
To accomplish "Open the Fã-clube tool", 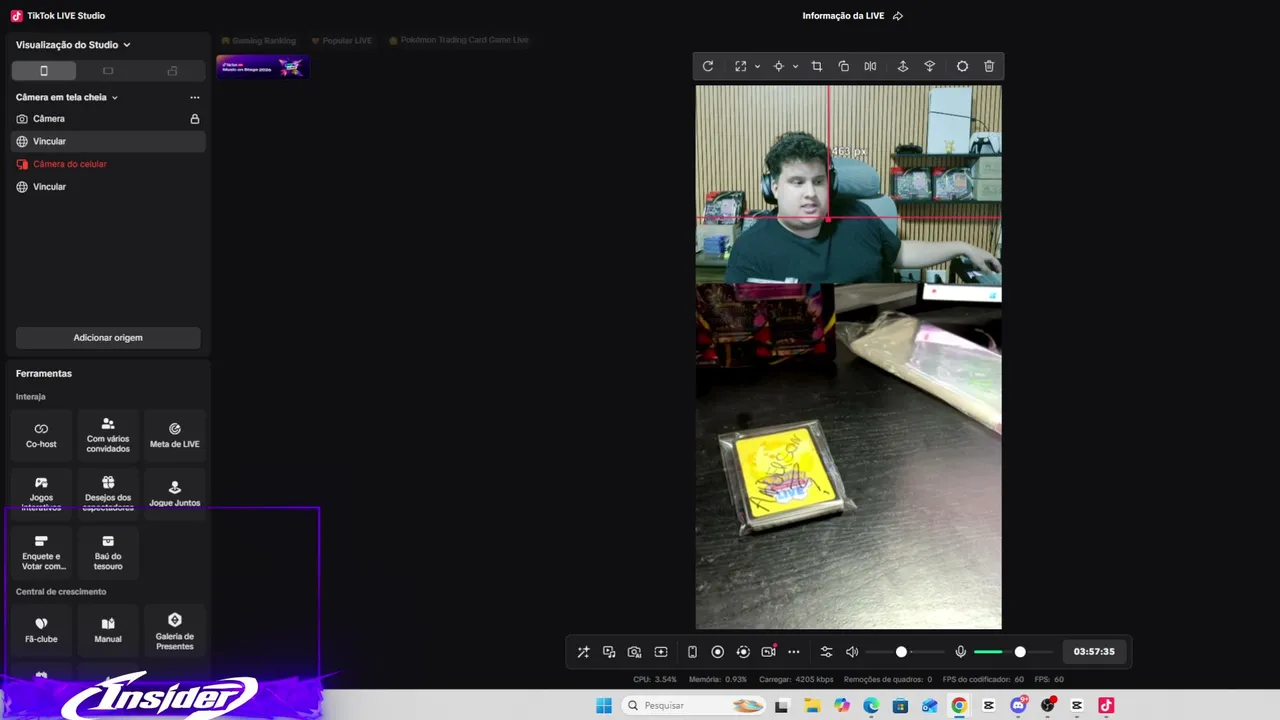I will point(41,630).
